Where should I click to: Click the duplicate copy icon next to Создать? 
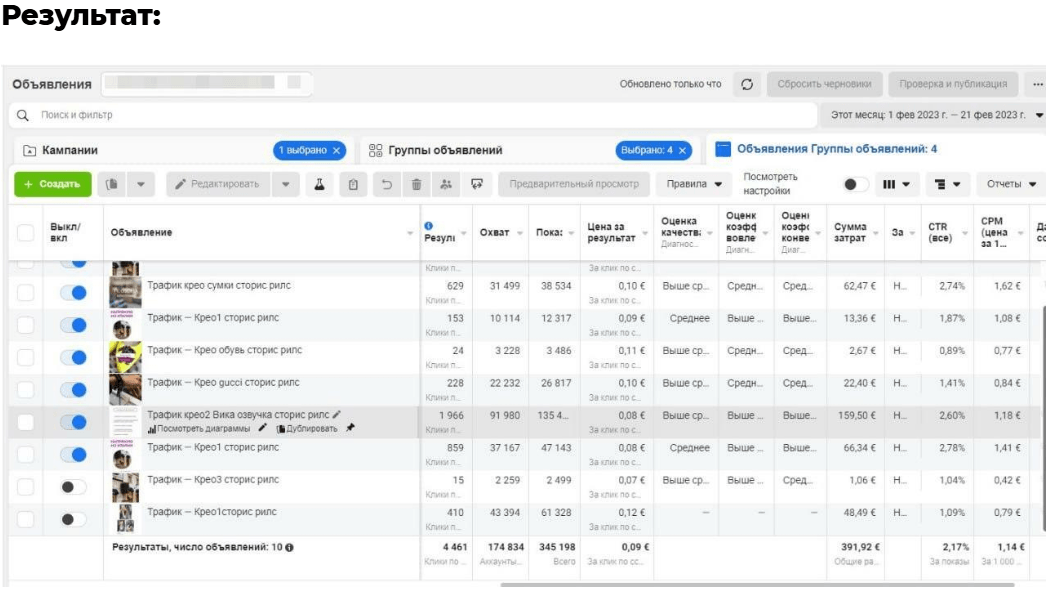[114, 184]
